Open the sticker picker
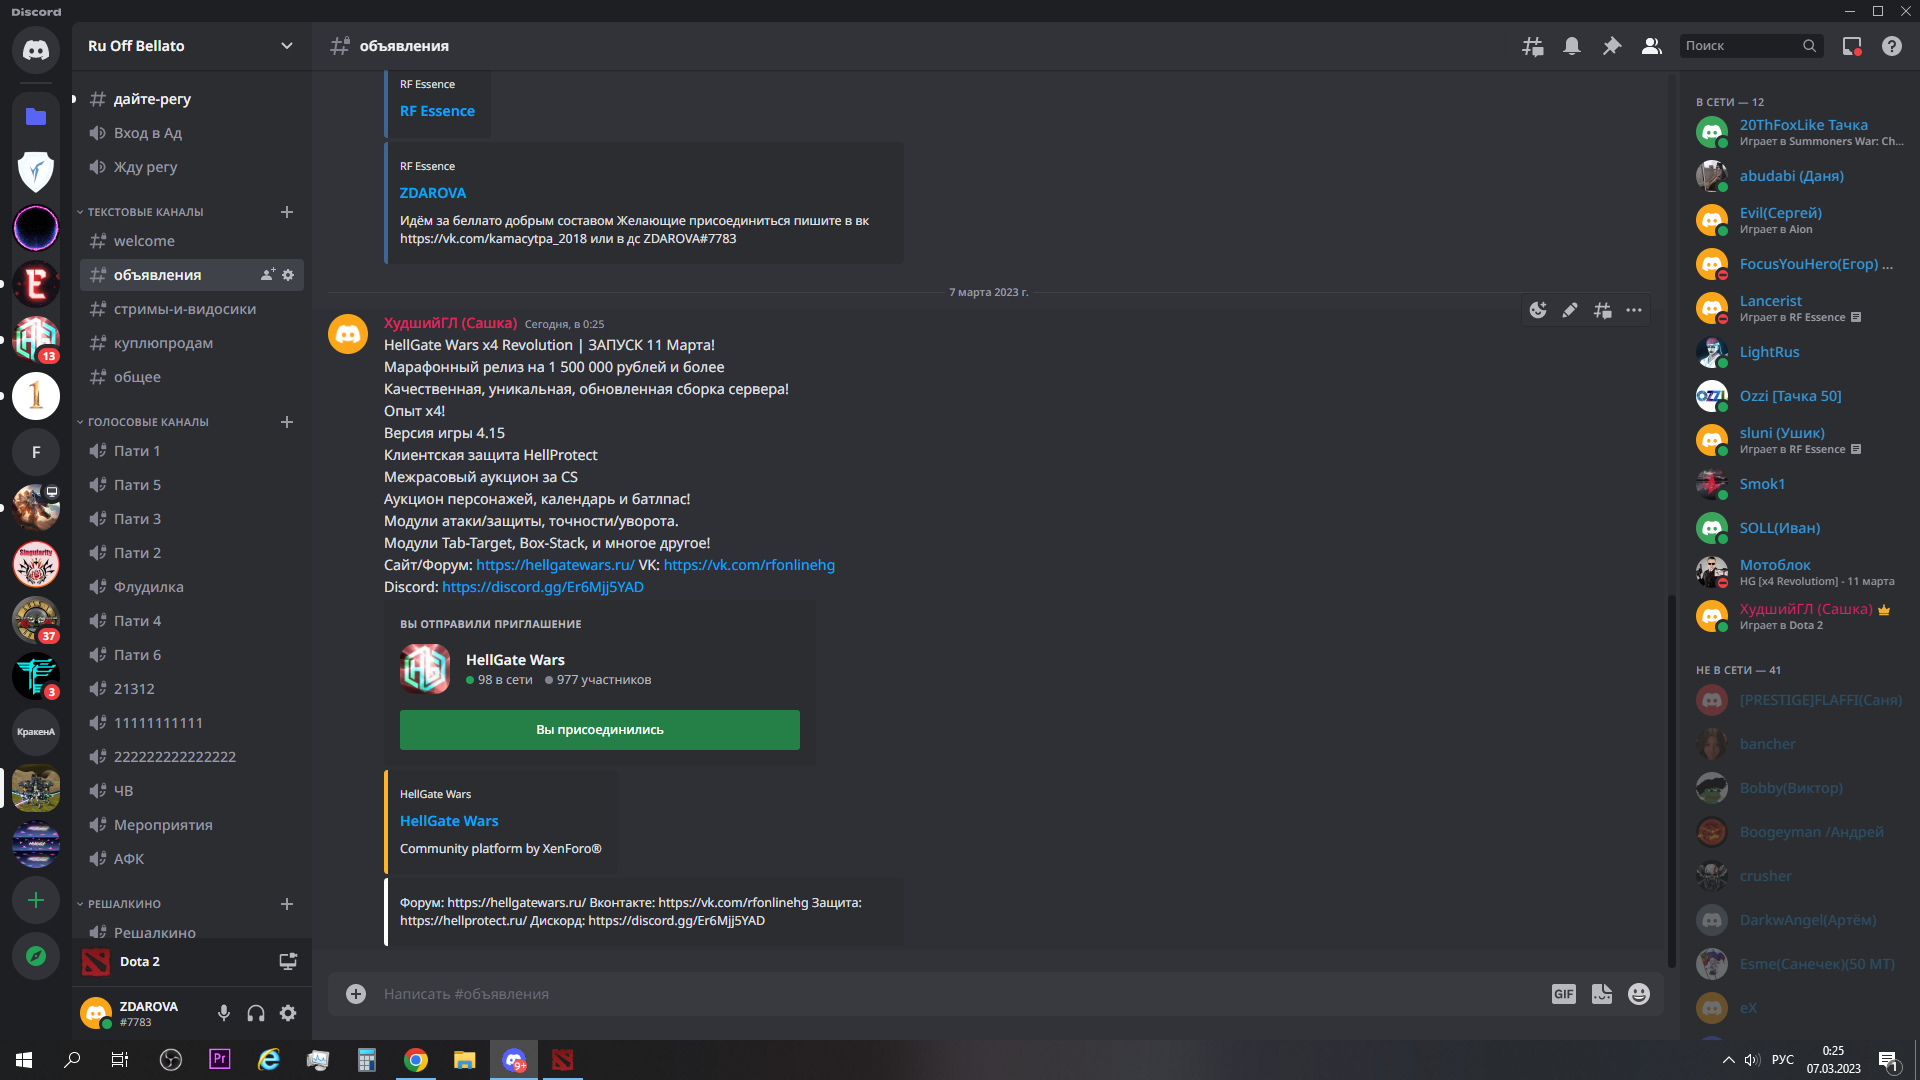 pyautogui.click(x=1602, y=994)
